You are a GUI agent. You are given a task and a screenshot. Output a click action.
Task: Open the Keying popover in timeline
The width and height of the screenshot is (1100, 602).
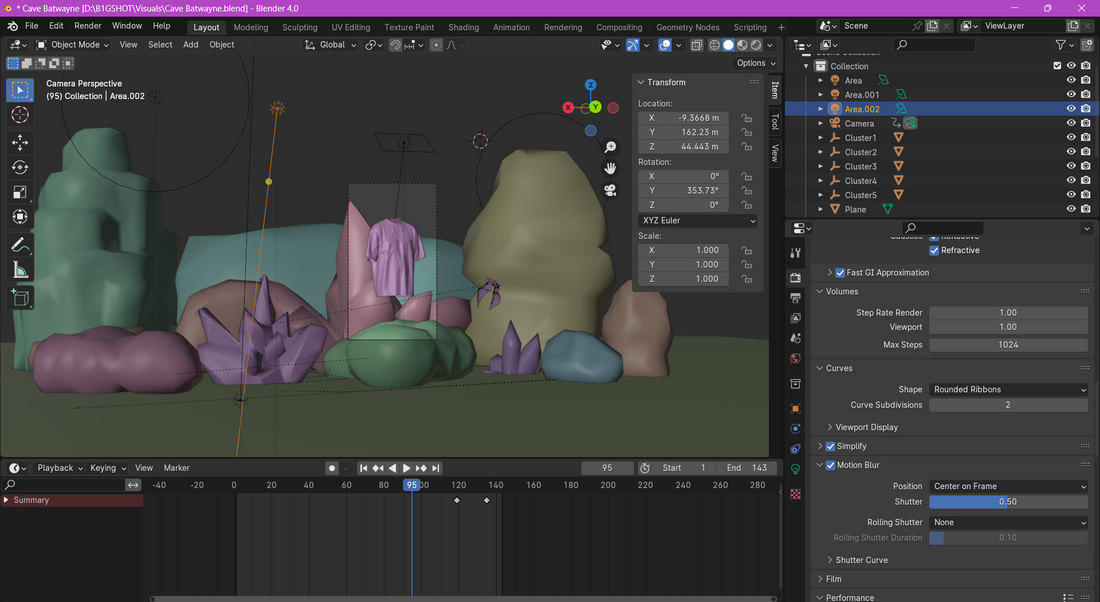click(x=108, y=468)
